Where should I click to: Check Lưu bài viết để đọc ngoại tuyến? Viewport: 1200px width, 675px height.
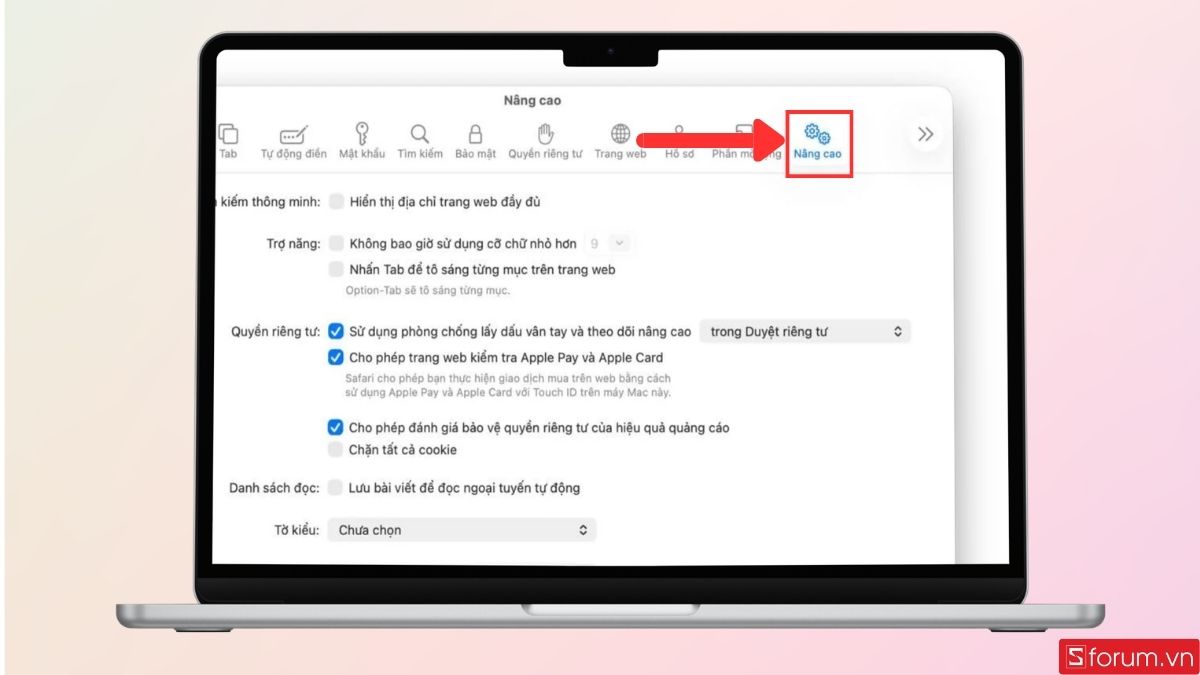click(335, 487)
